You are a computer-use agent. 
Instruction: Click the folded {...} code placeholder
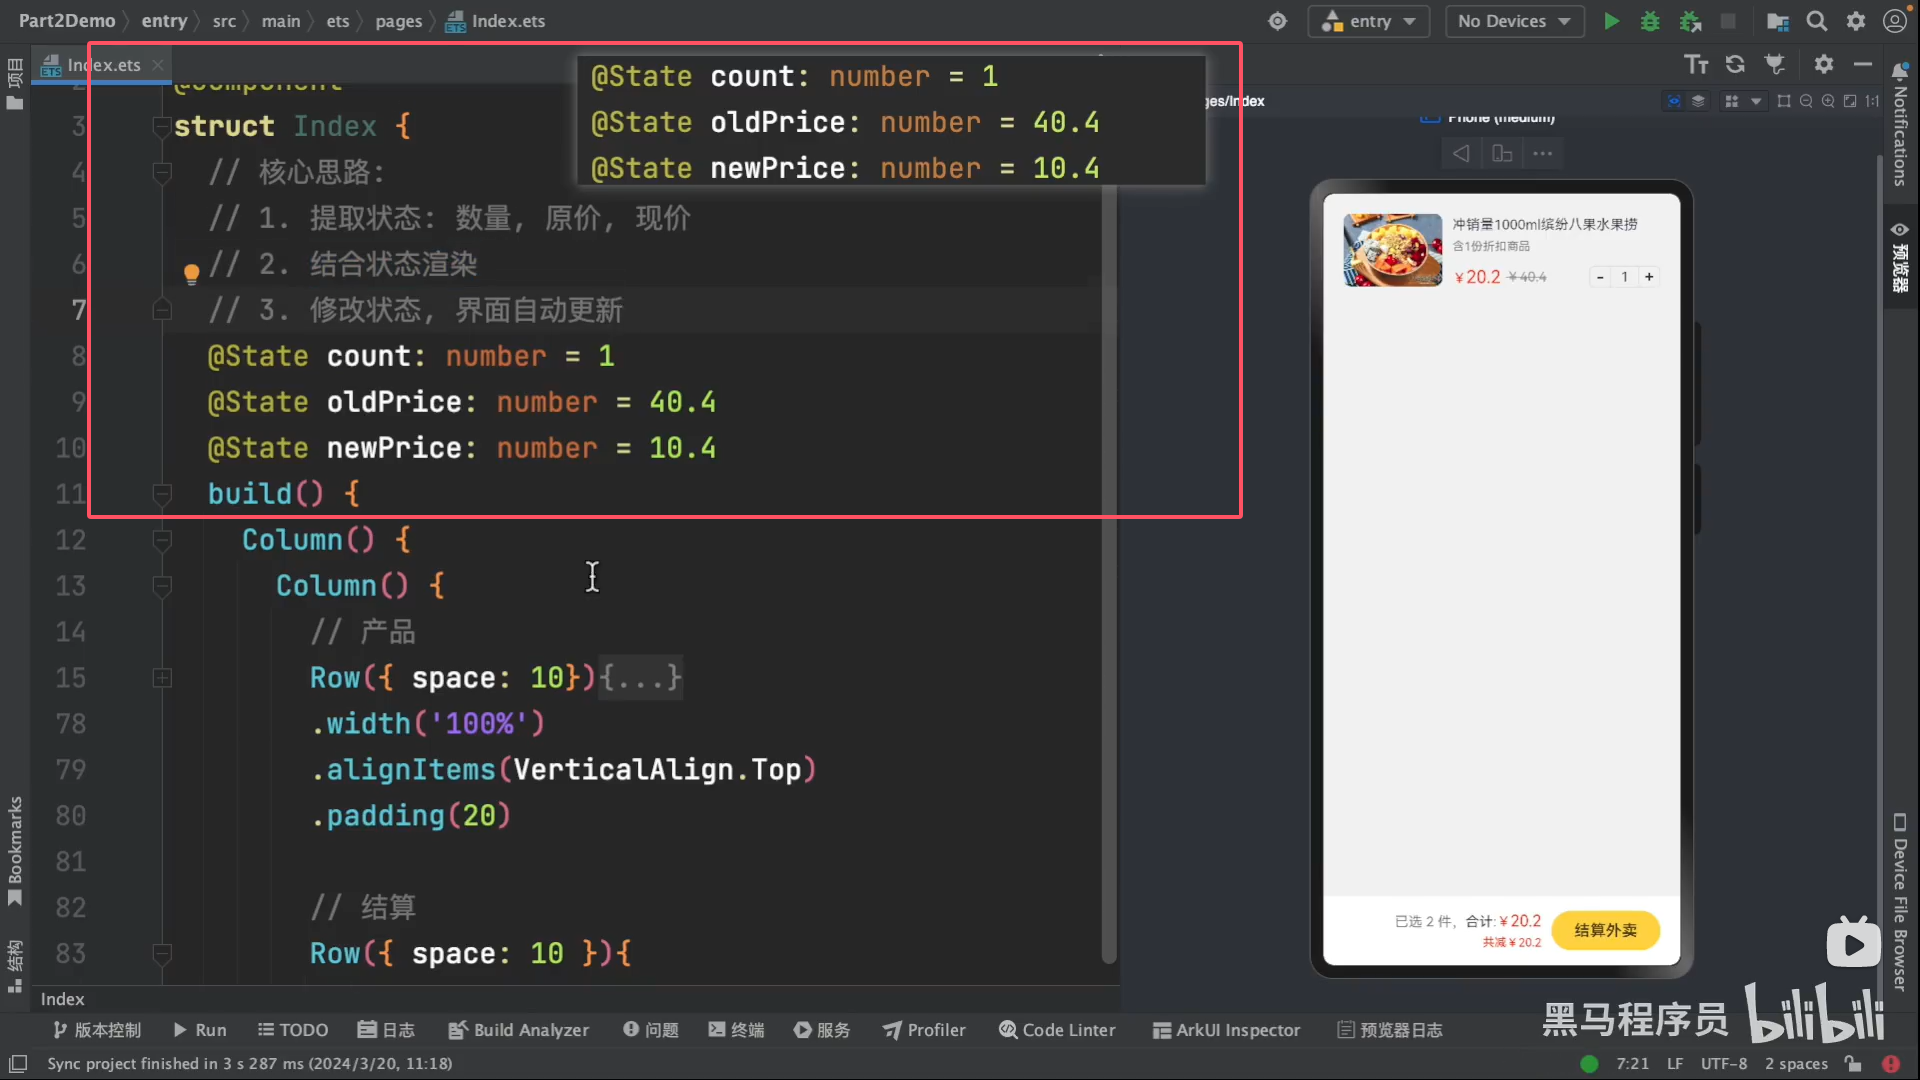(x=641, y=678)
